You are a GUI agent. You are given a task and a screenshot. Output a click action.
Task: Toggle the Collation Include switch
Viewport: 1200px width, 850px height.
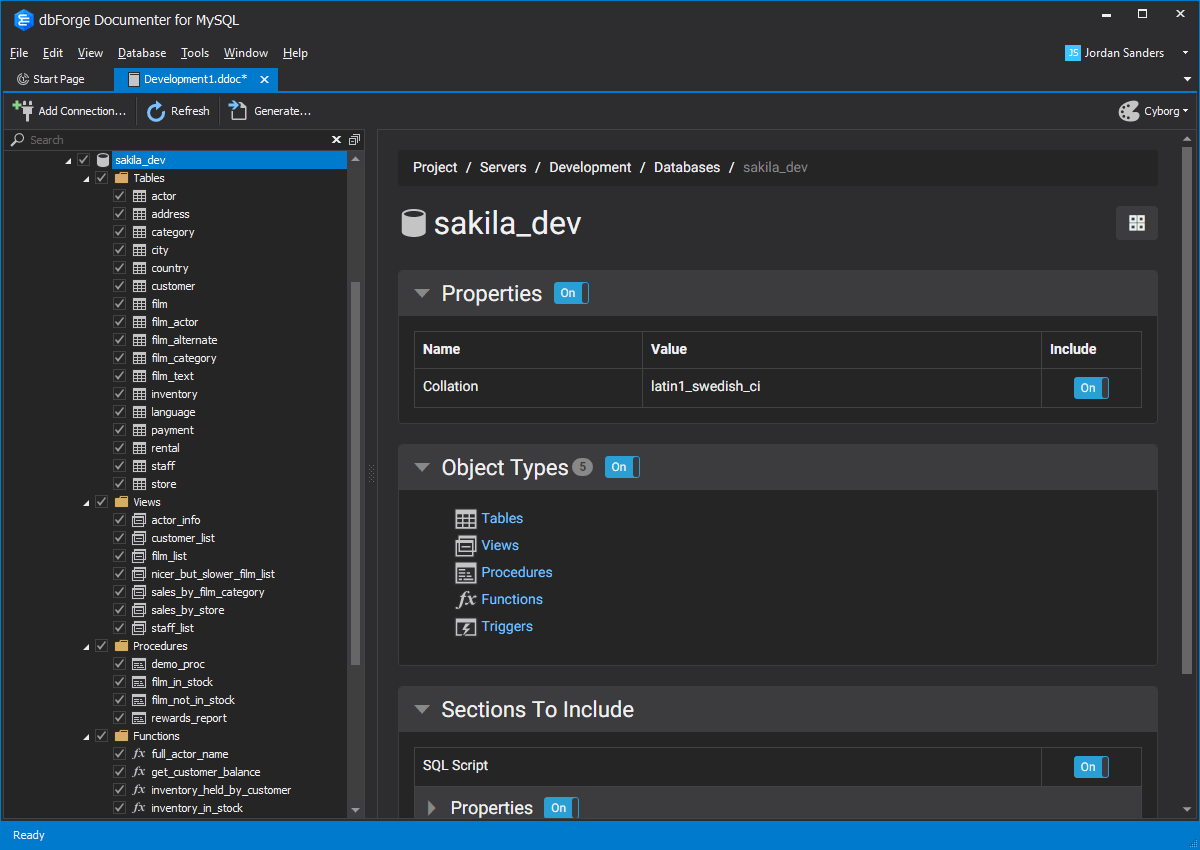(1091, 388)
